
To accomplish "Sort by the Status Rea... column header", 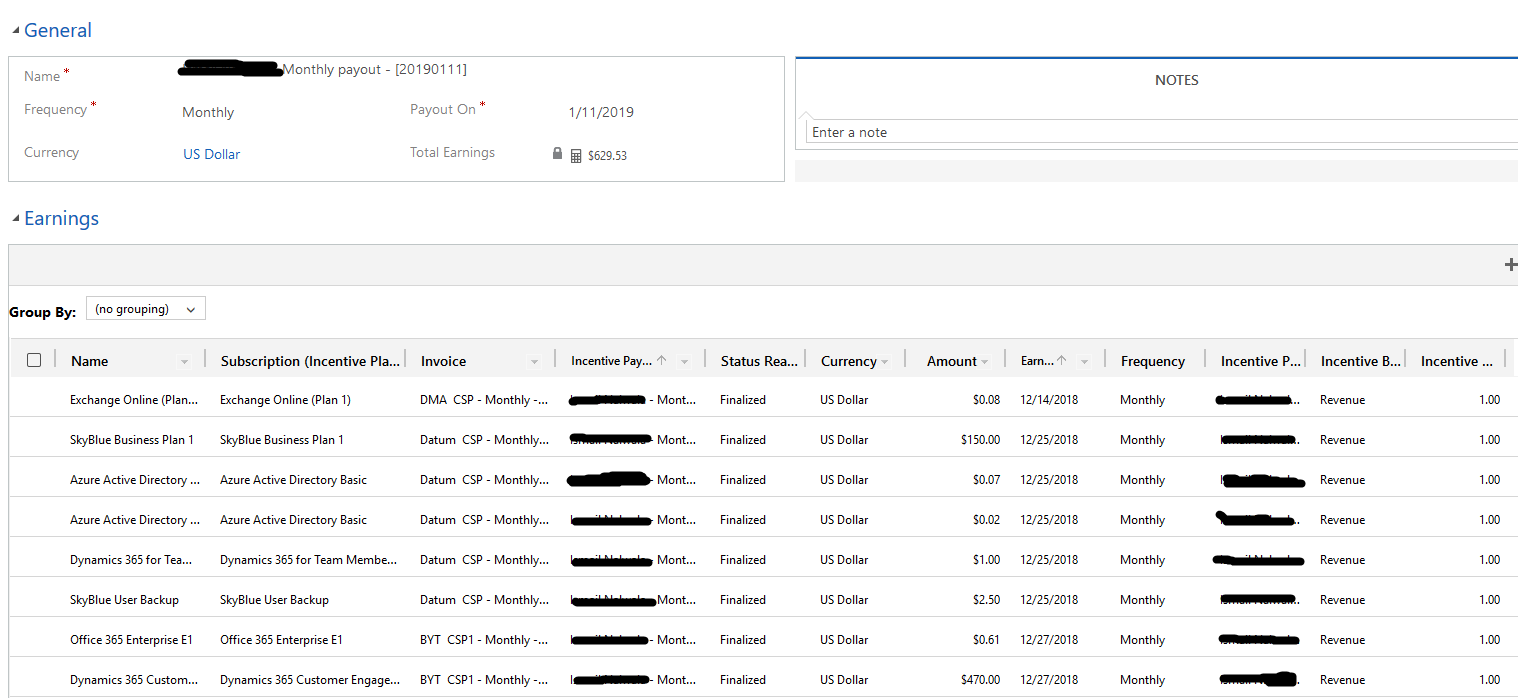I will (x=759, y=361).
